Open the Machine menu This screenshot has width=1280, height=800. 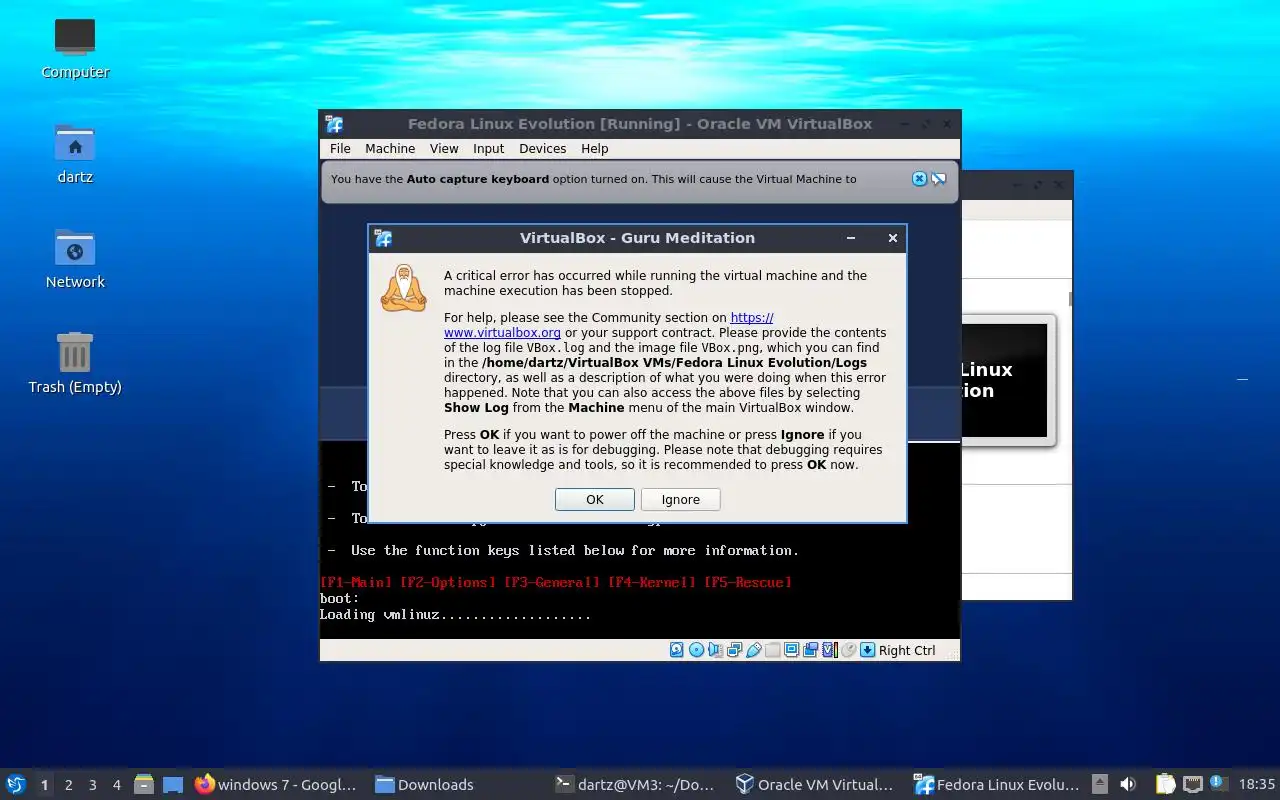(390, 148)
